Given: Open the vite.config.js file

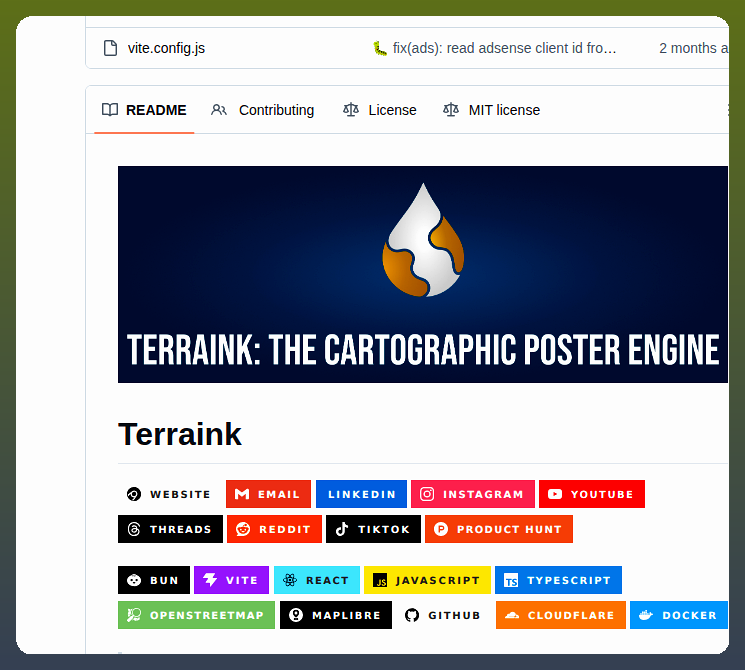Looking at the screenshot, I should coord(166,48).
